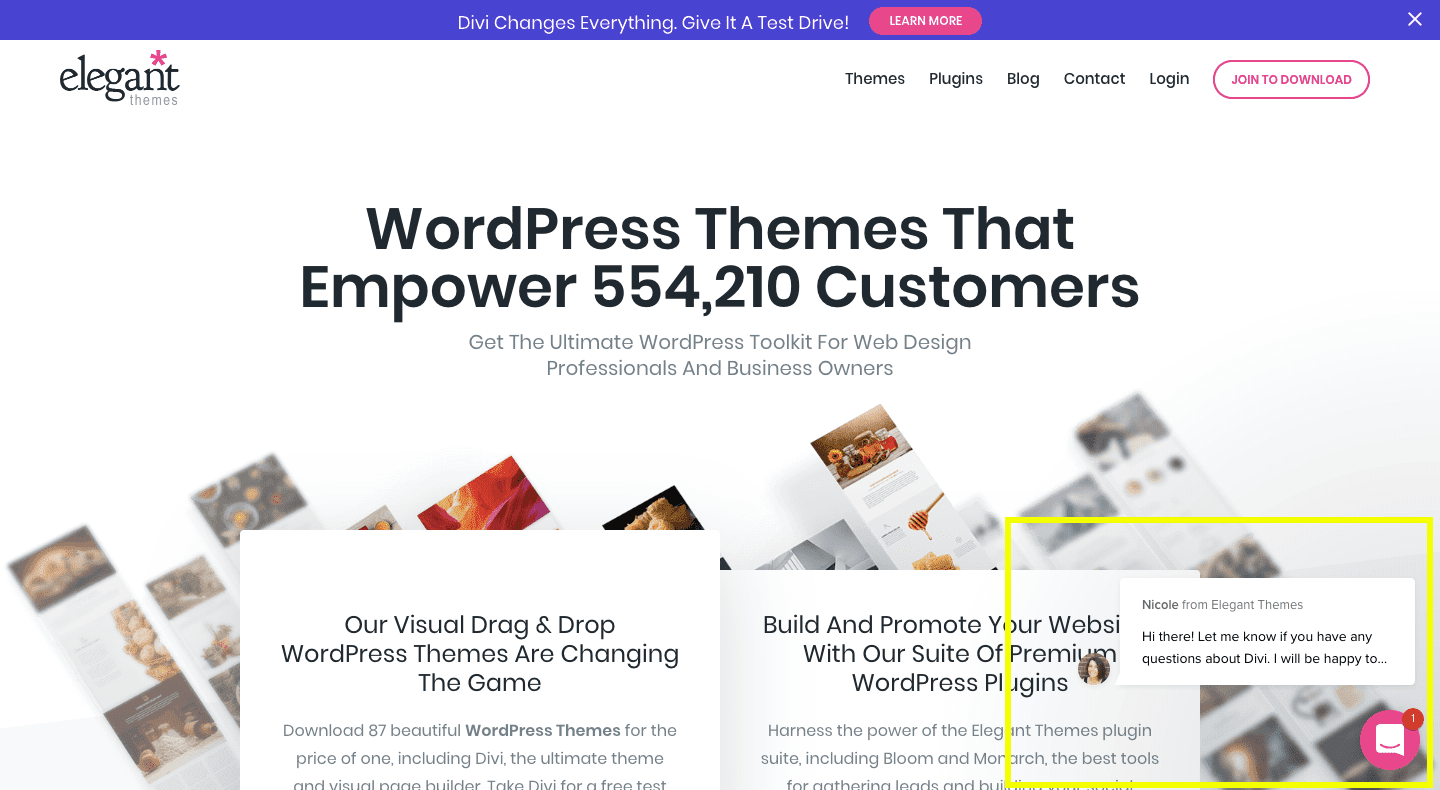Click the bold "WordPress Themes" link text
1440x790 pixels.
tap(543, 730)
